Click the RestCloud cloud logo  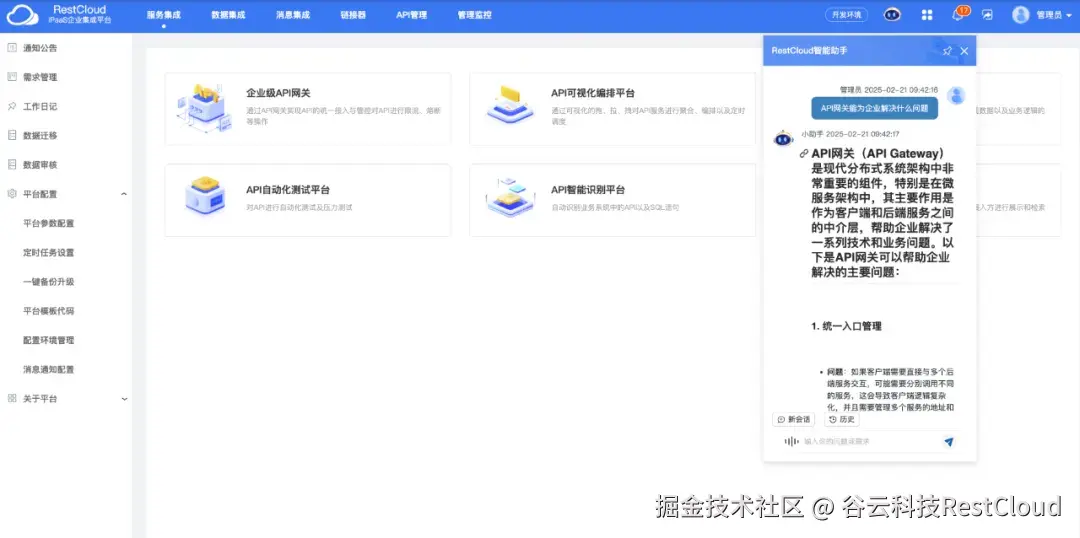click(x=23, y=15)
